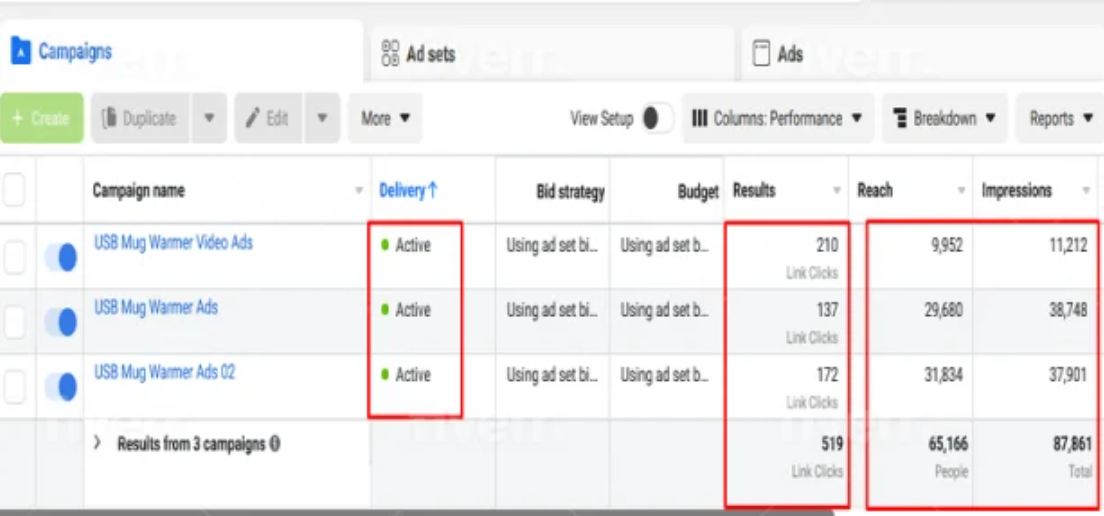Screen dimensions: 1104x516
Task: Click the info icon beside Results from 3 campaigns
Action: [275, 443]
